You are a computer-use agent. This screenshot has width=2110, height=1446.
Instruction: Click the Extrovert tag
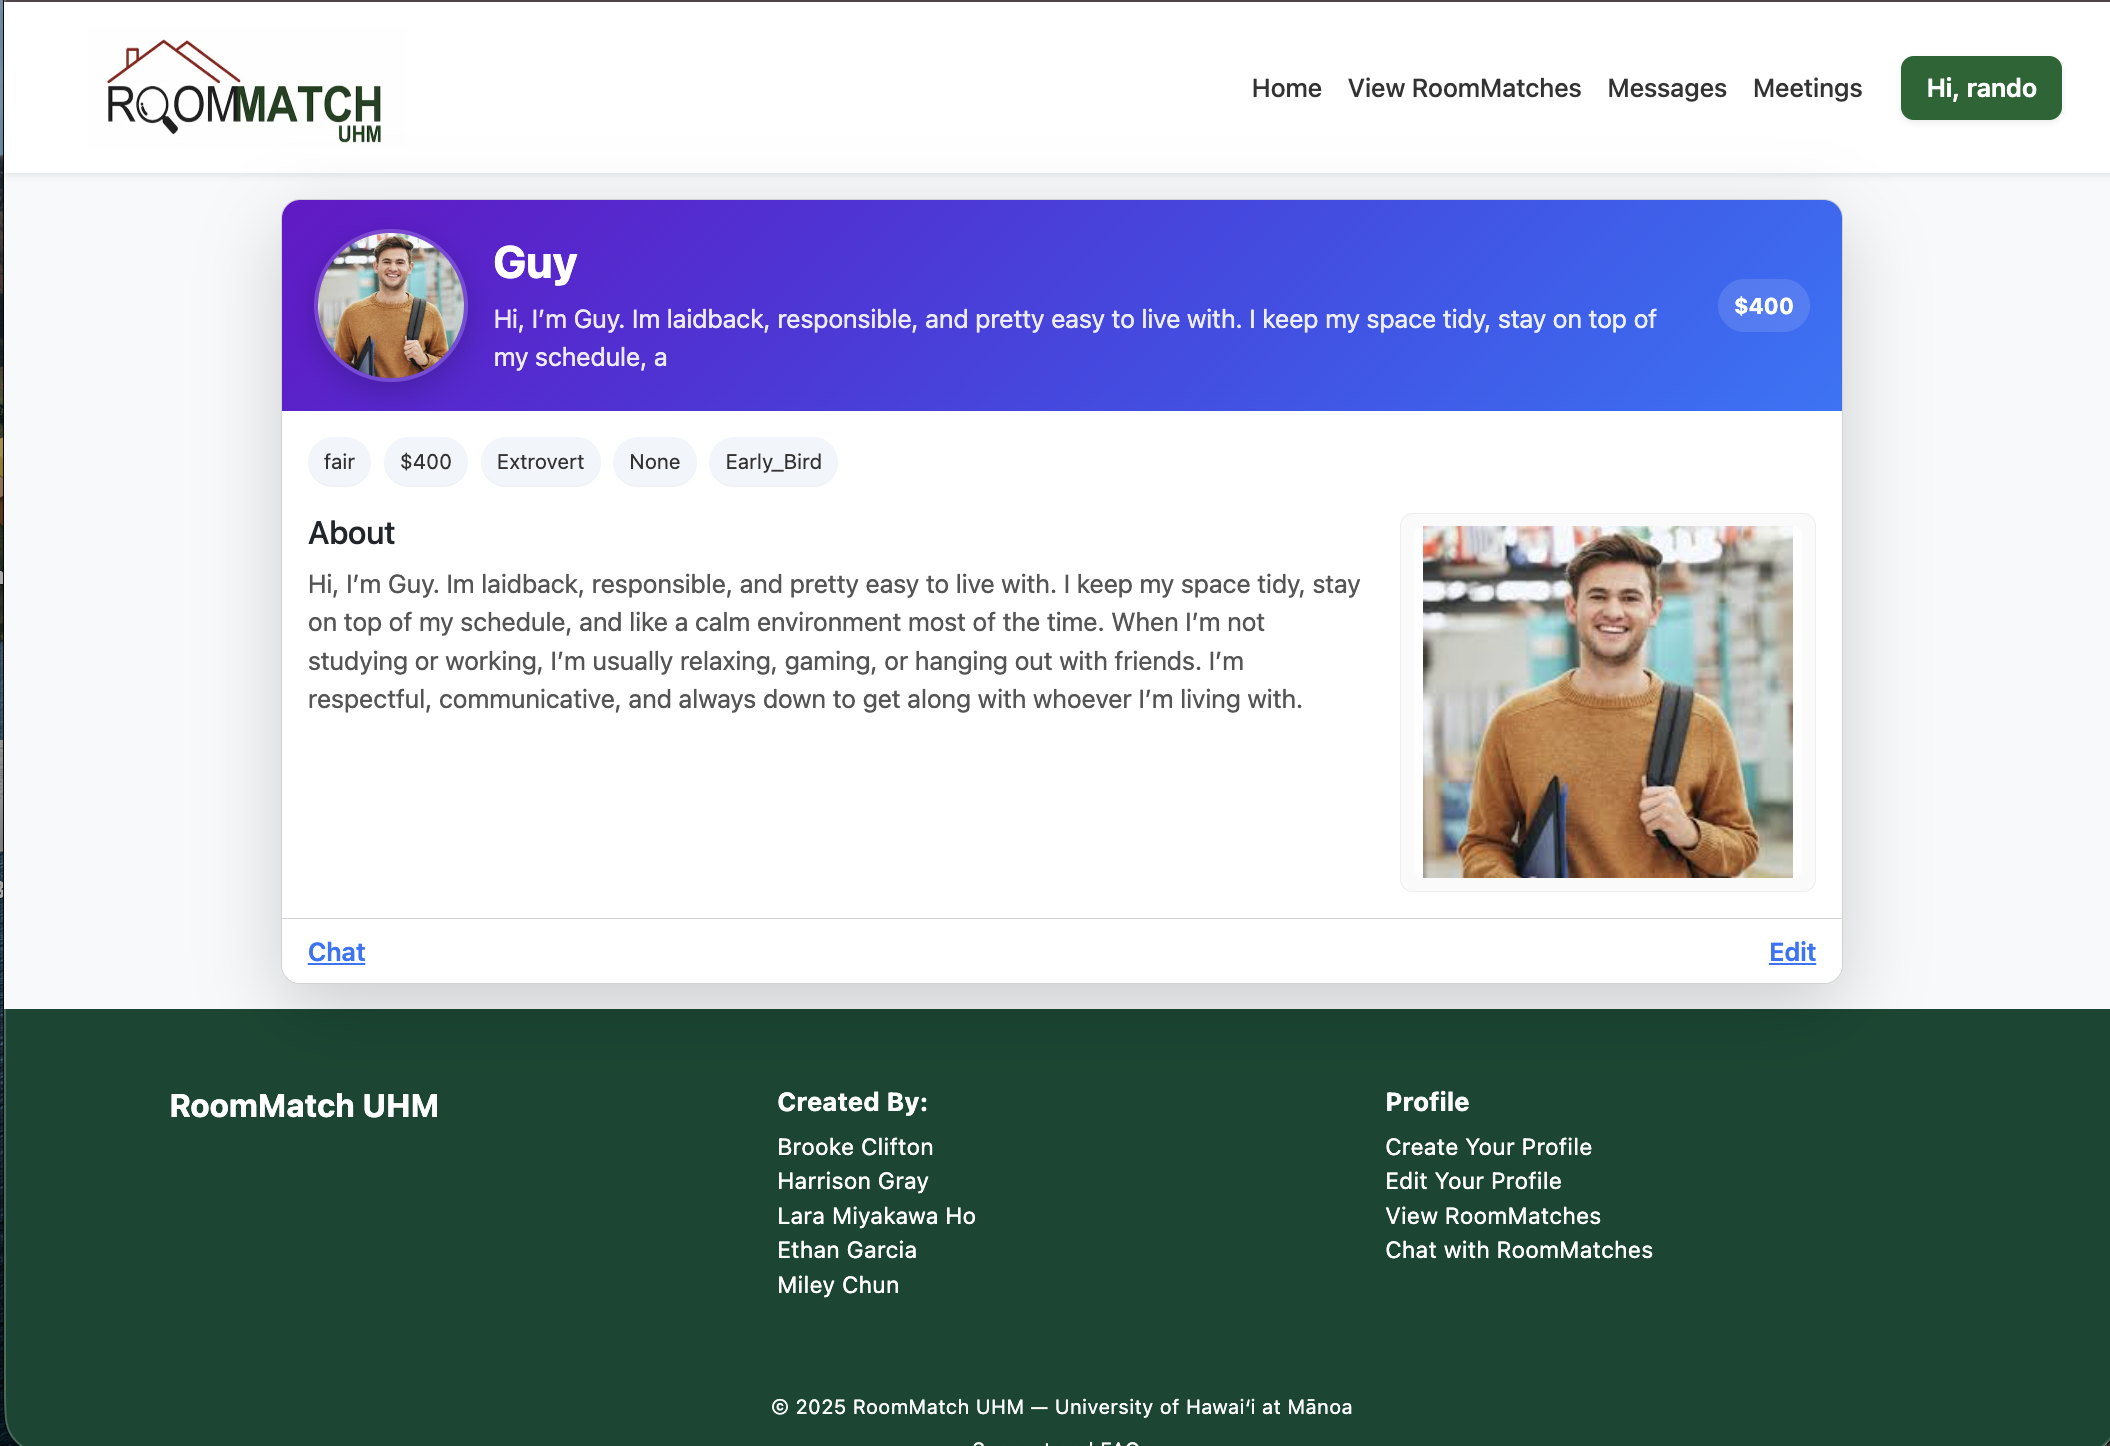540,461
